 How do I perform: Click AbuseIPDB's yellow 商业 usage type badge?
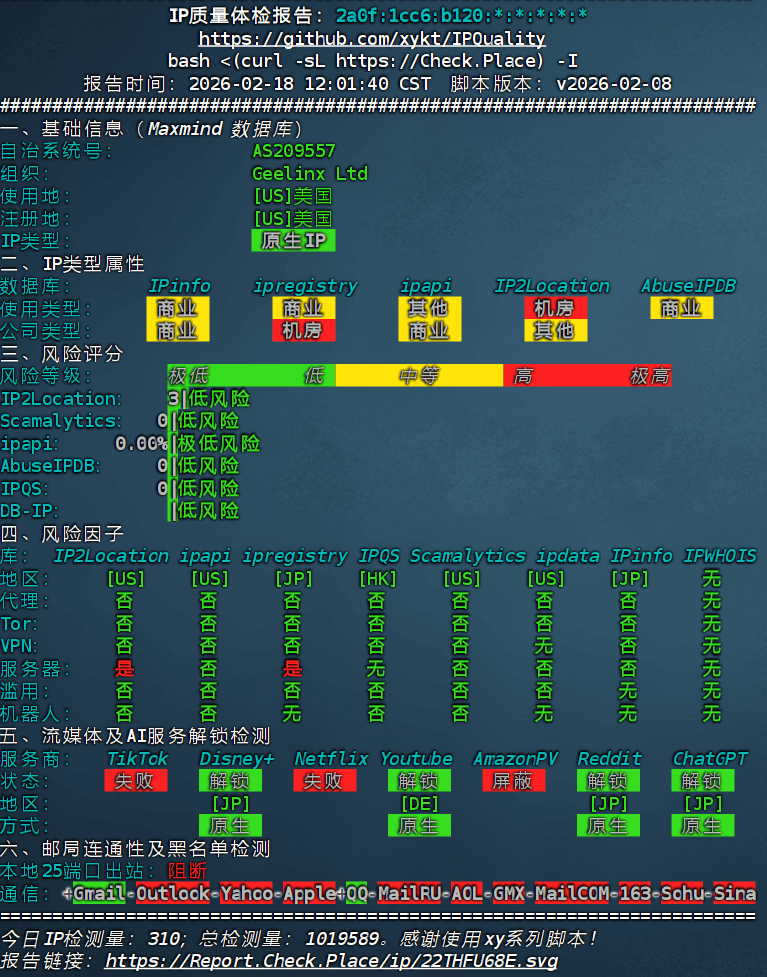(682, 308)
